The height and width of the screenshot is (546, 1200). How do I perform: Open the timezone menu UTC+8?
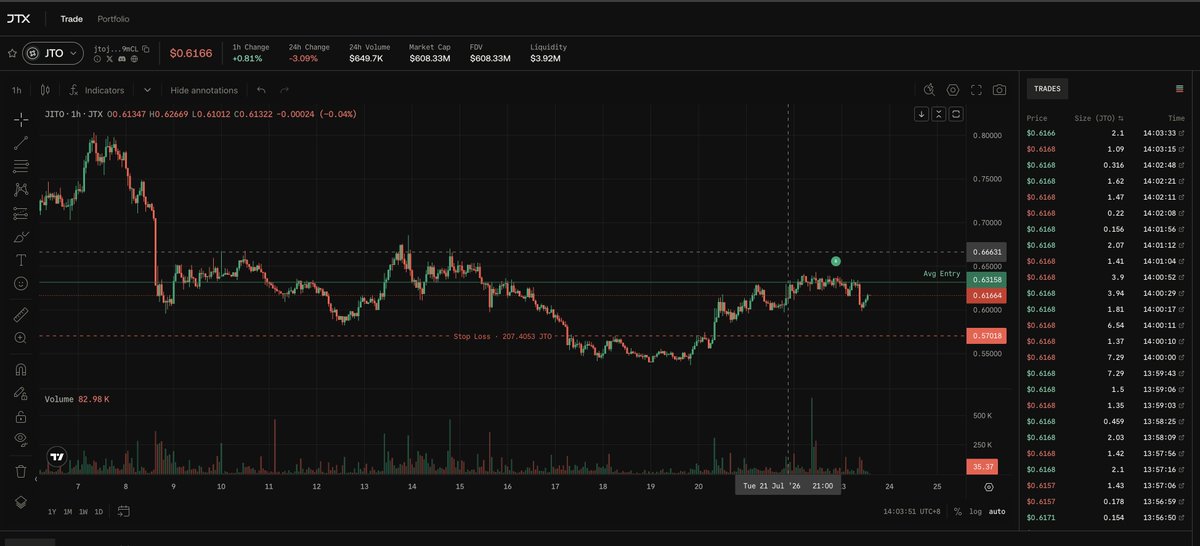(911, 511)
